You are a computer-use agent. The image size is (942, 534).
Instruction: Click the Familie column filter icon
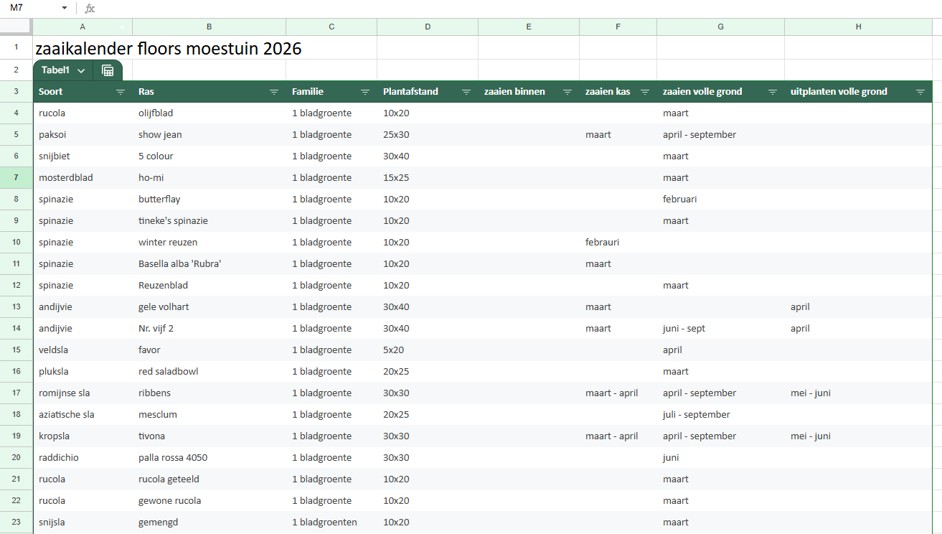365,92
